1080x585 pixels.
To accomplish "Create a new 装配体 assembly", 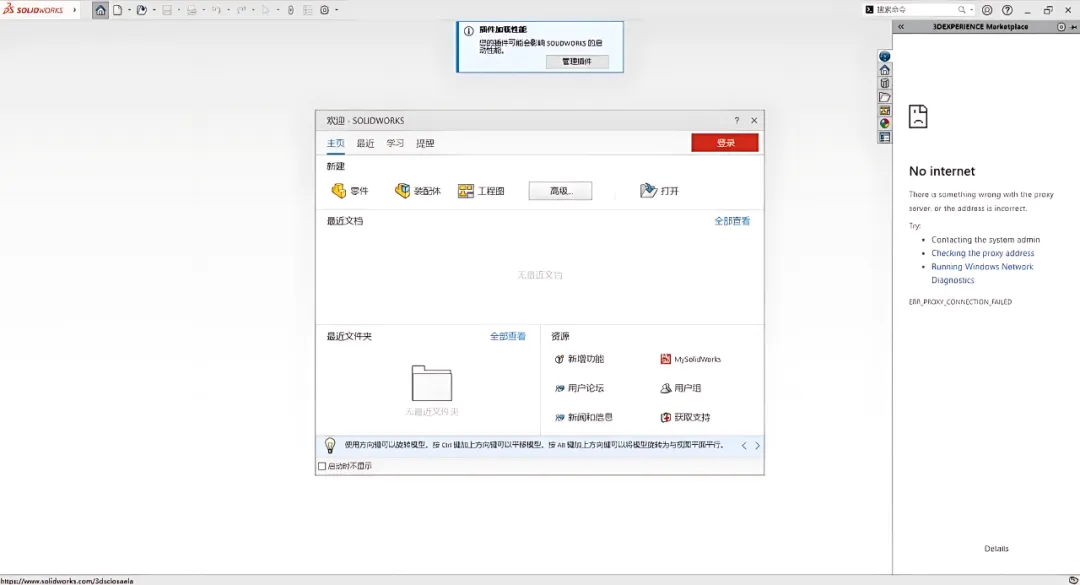I will [417, 191].
